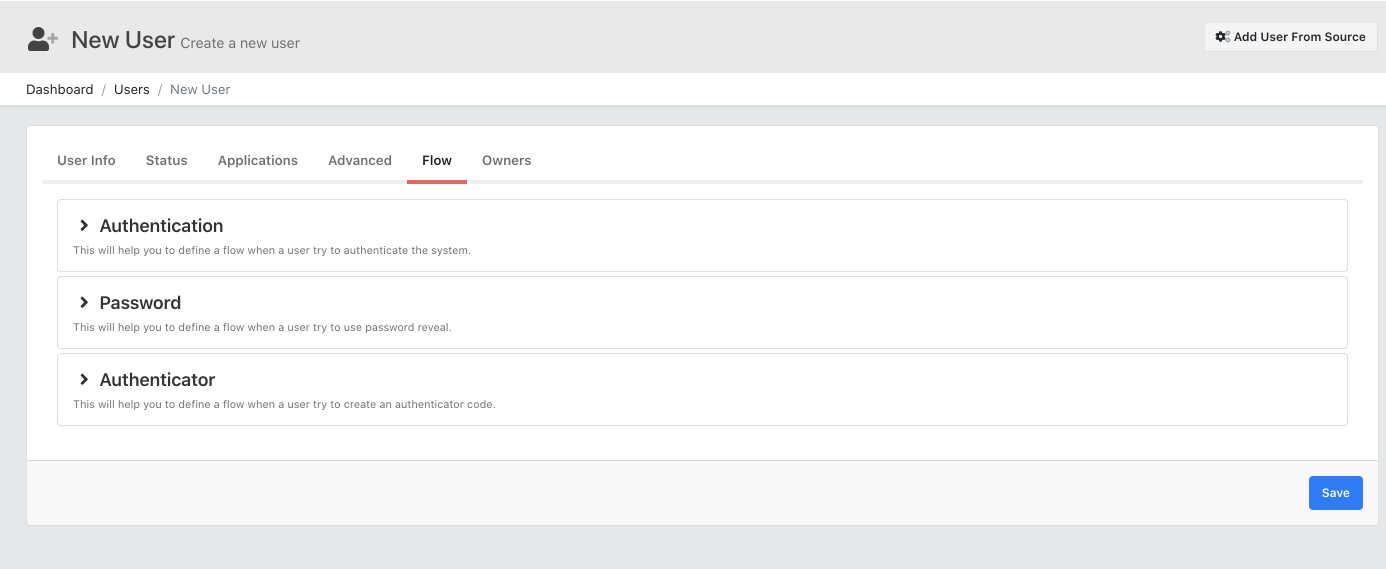The image size is (1386, 569).
Task: Click the New User page heading
Action: (123, 40)
